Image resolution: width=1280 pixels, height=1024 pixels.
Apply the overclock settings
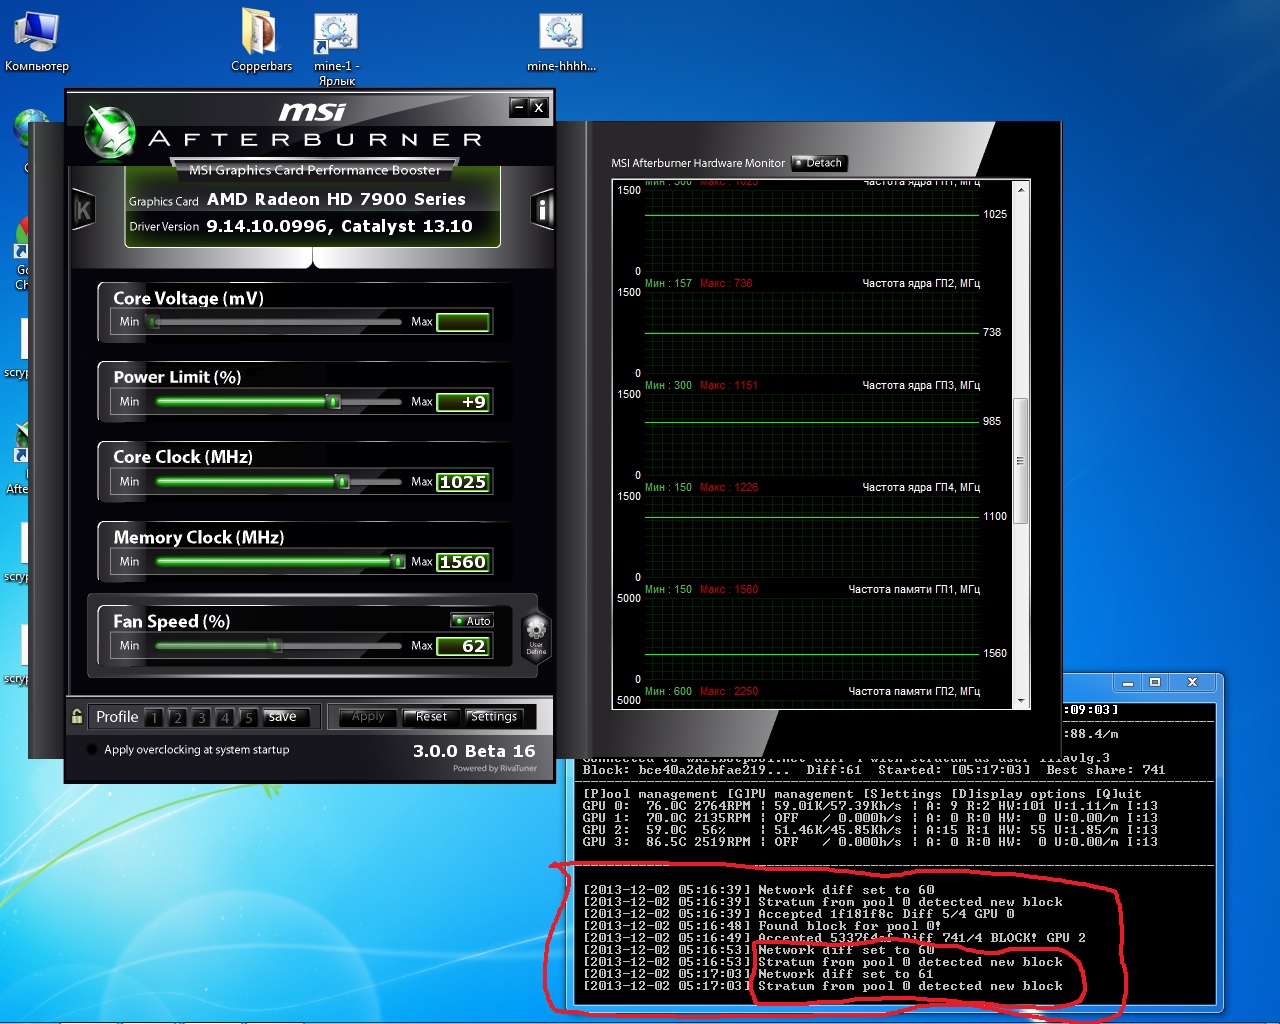tap(368, 716)
